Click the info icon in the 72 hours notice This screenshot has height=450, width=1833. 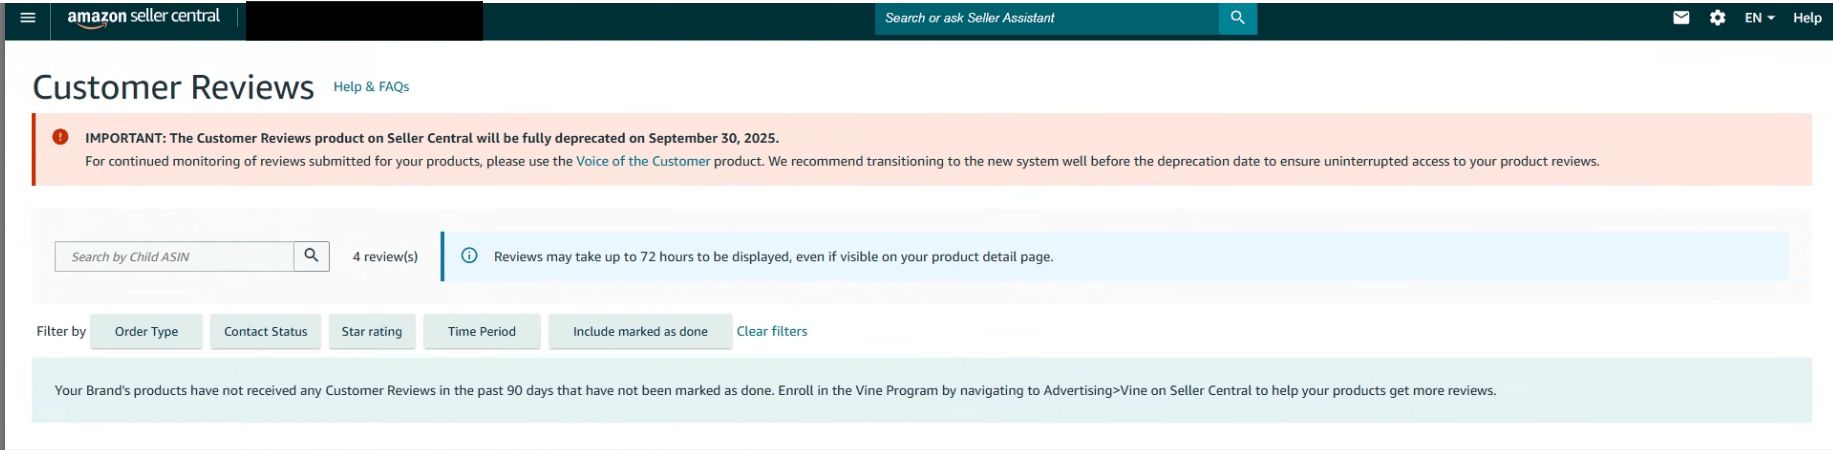coord(469,256)
